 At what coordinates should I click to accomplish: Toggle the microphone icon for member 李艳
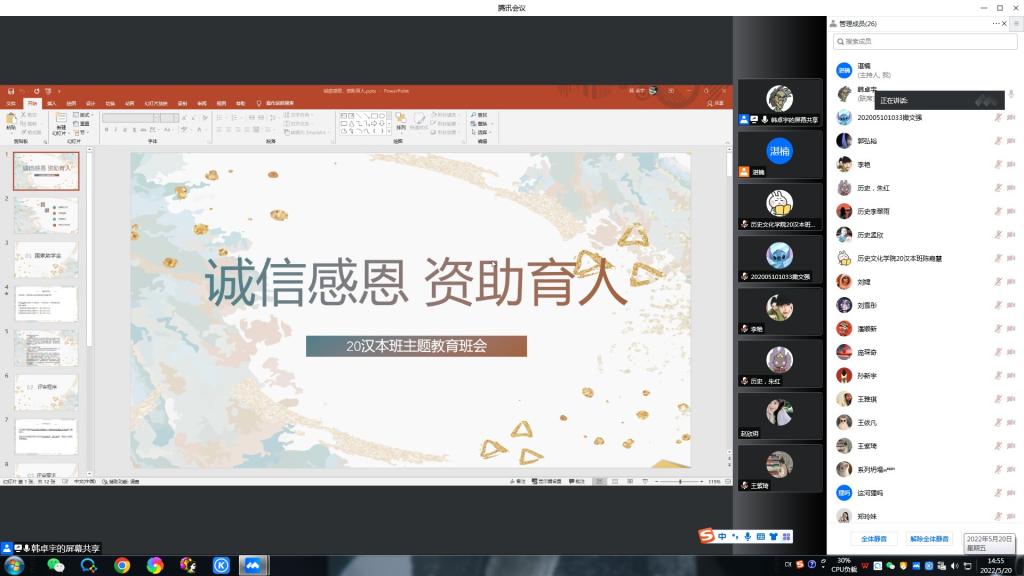997,164
